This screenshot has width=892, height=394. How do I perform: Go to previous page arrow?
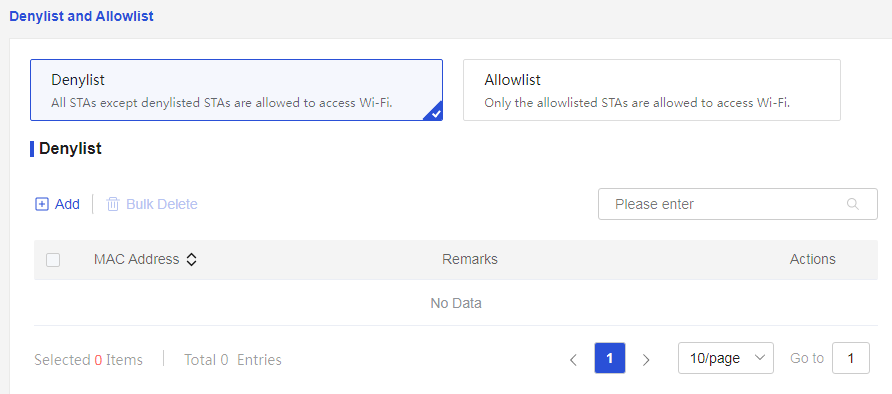tap(573, 359)
